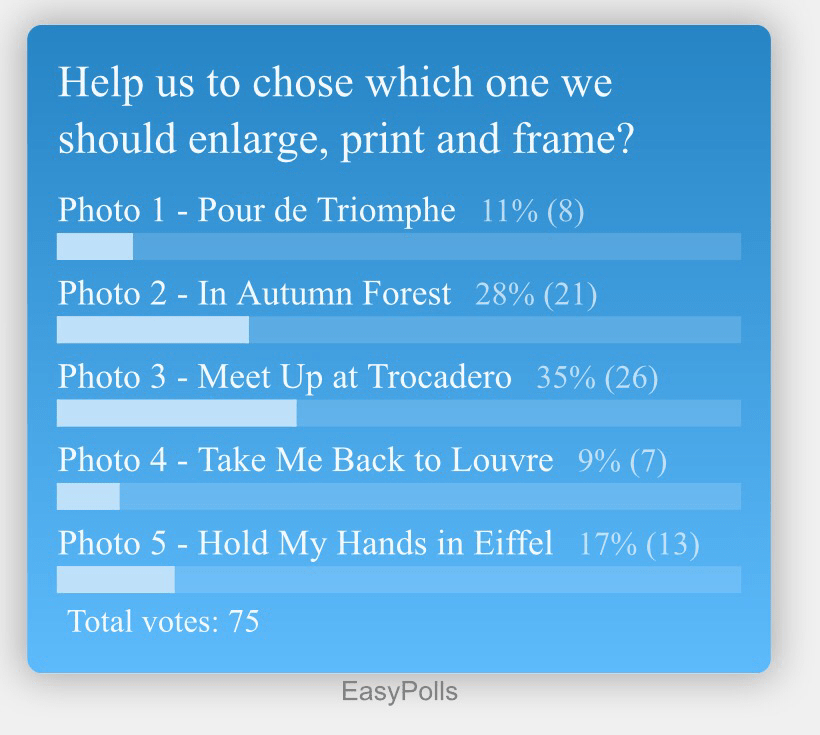
Task: Click the filled part of Photo 2's result bar
Action: click(x=153, y=329)
